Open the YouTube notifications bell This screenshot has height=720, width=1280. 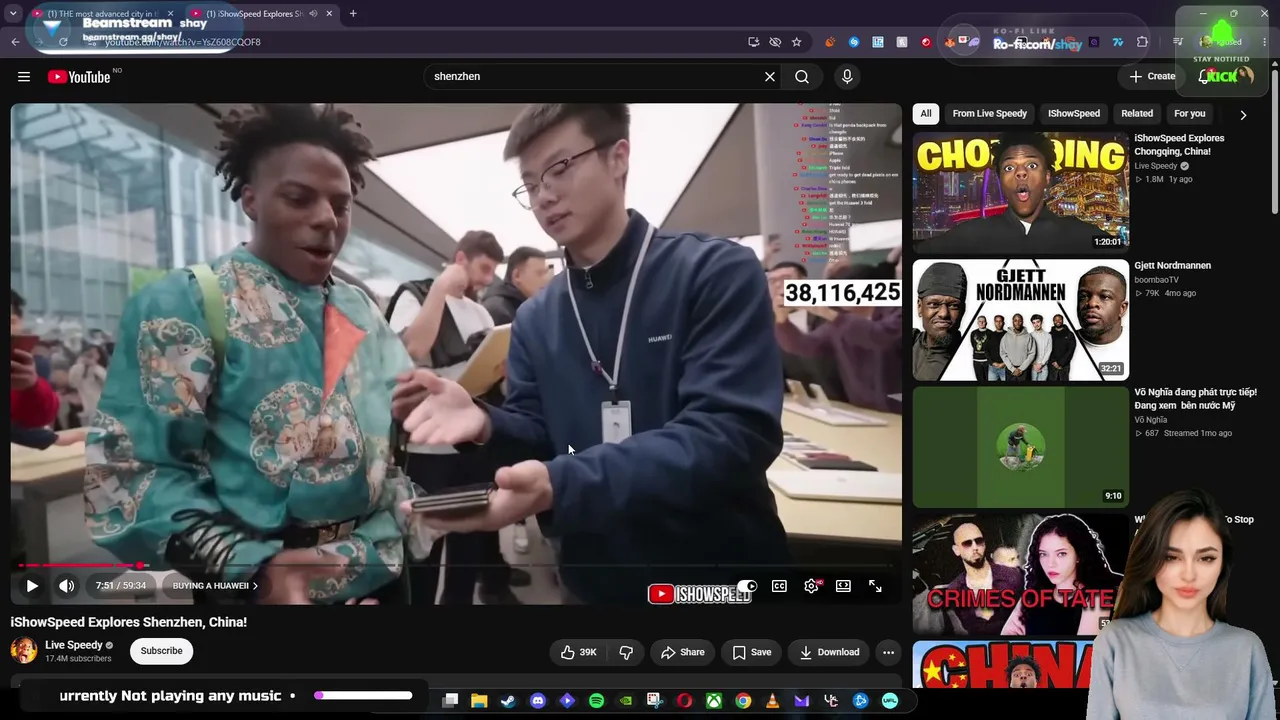1205,77
